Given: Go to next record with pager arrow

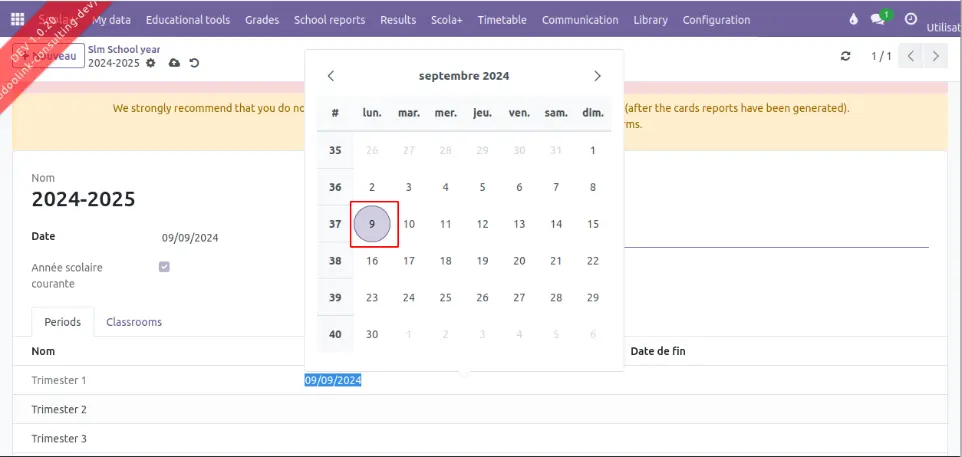Looking at the screenshot, I should coord(935,56).
